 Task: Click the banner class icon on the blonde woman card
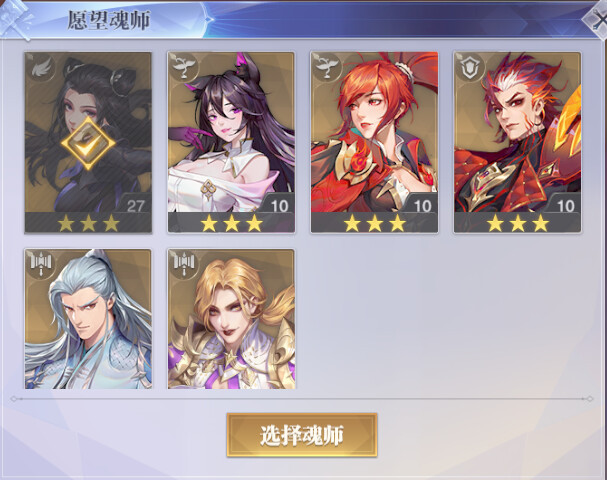tap(183, 264)
